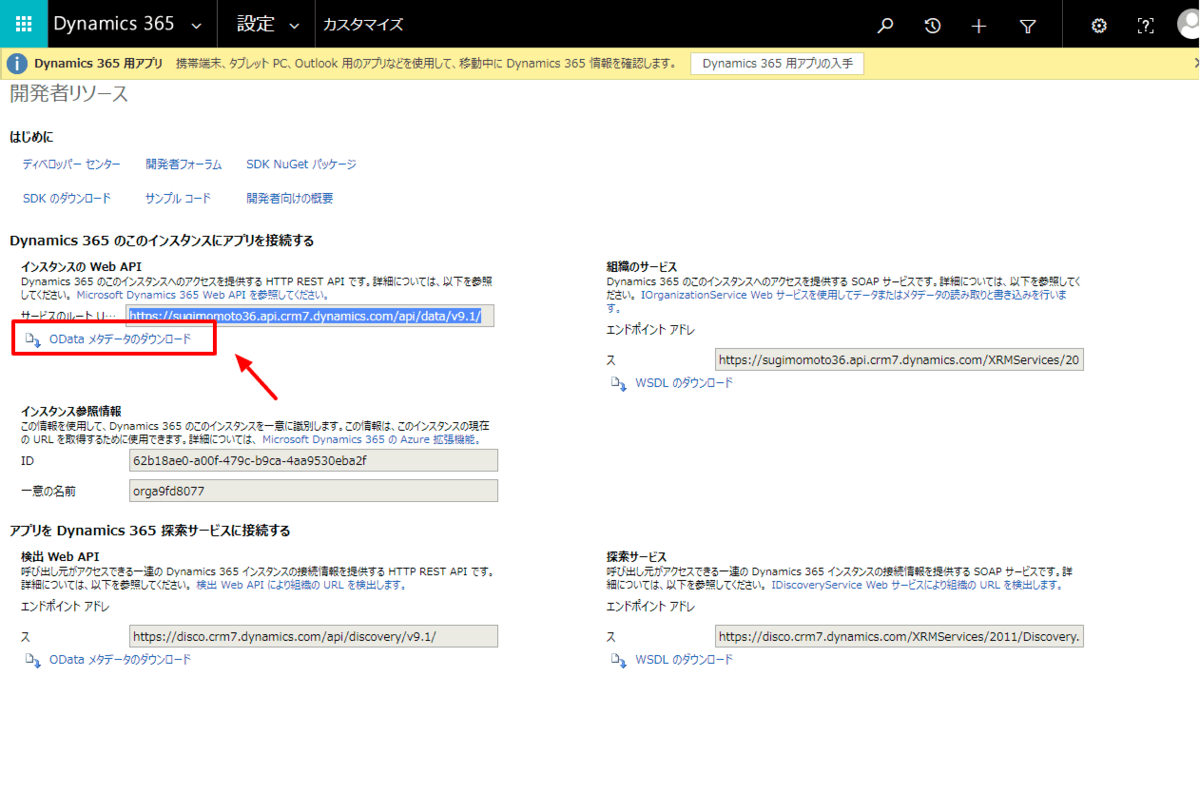
Task: Open the settings gear icon
Action: pyautogui.click(x=1099, y=26)
